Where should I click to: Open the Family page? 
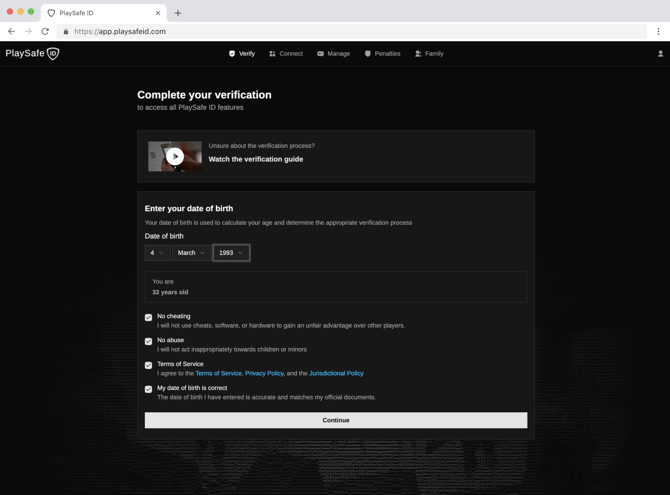coord(429,53)
